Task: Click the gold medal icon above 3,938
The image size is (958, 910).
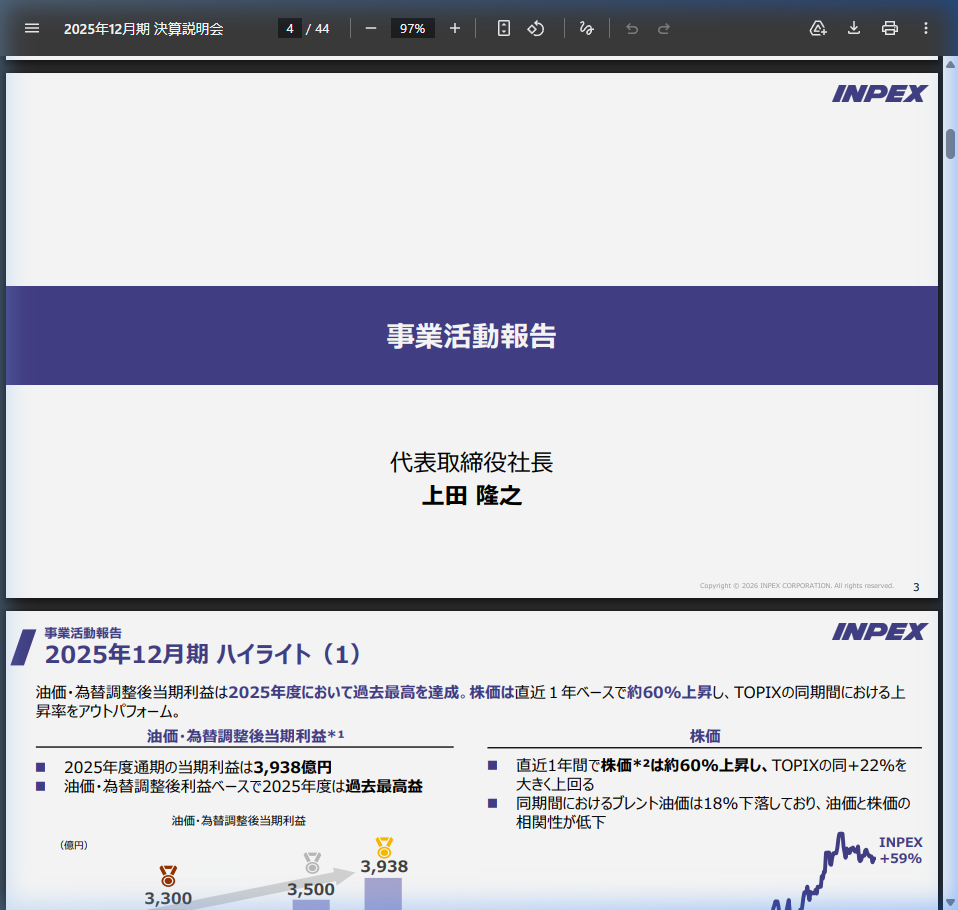Action: [x=384, y=847]
